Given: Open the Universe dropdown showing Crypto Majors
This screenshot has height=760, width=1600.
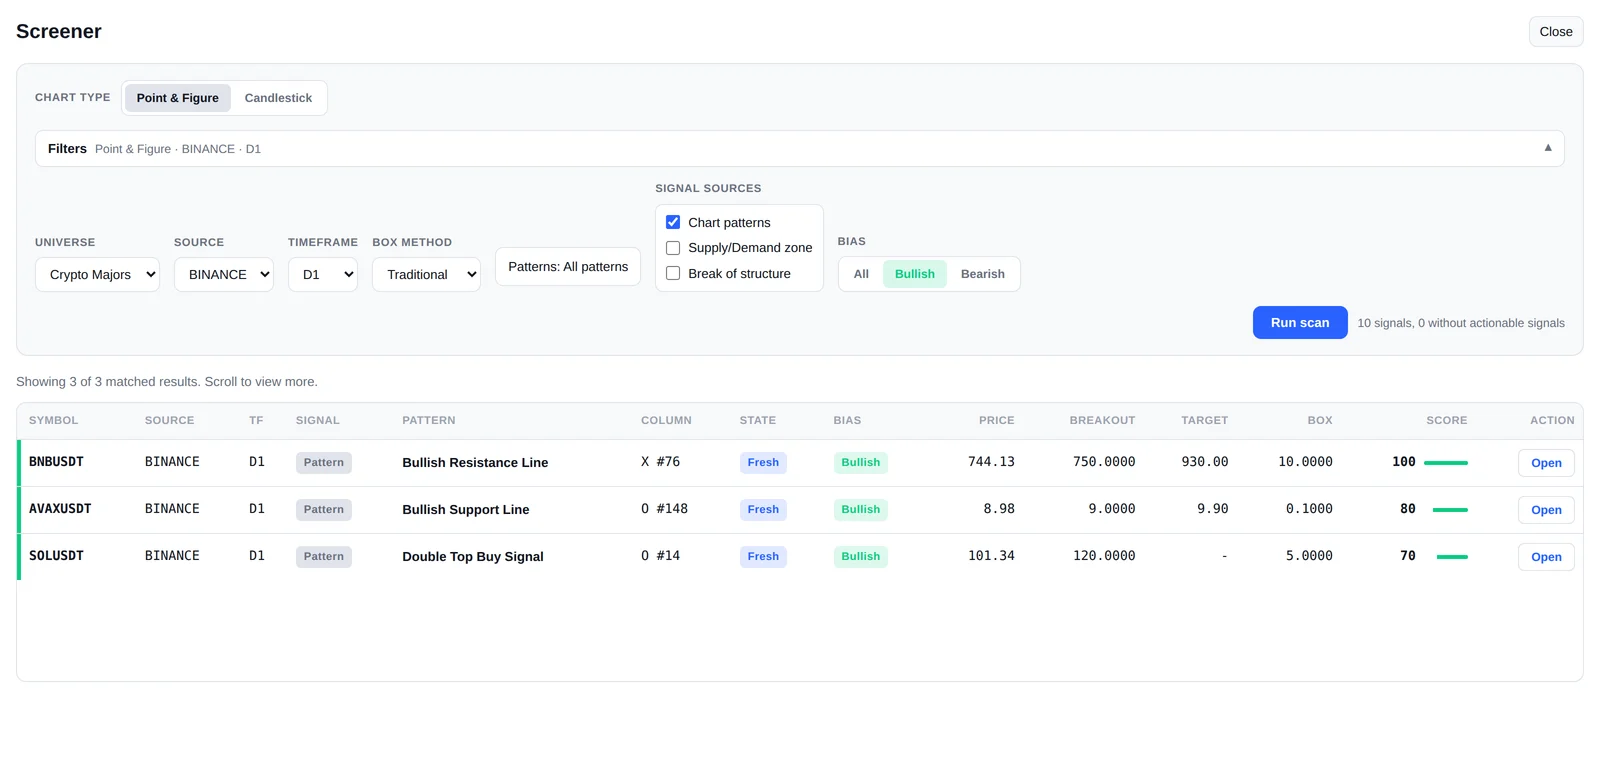Looking at the screenshot, I should tap(97, 275).
